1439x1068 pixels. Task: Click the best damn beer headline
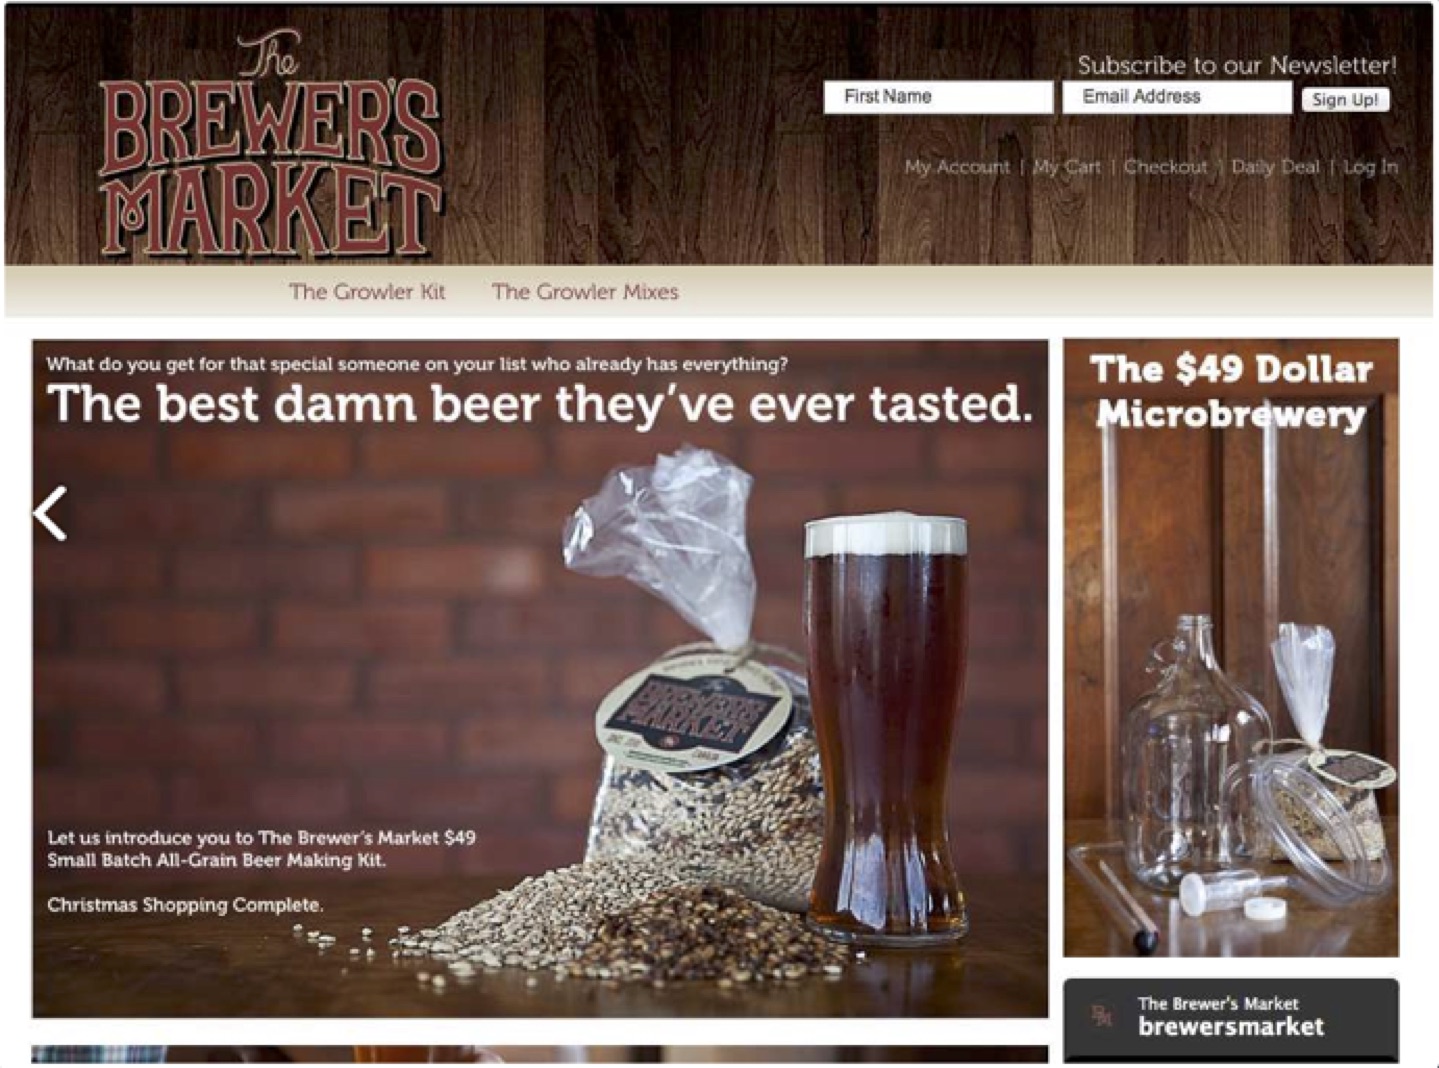540,404
